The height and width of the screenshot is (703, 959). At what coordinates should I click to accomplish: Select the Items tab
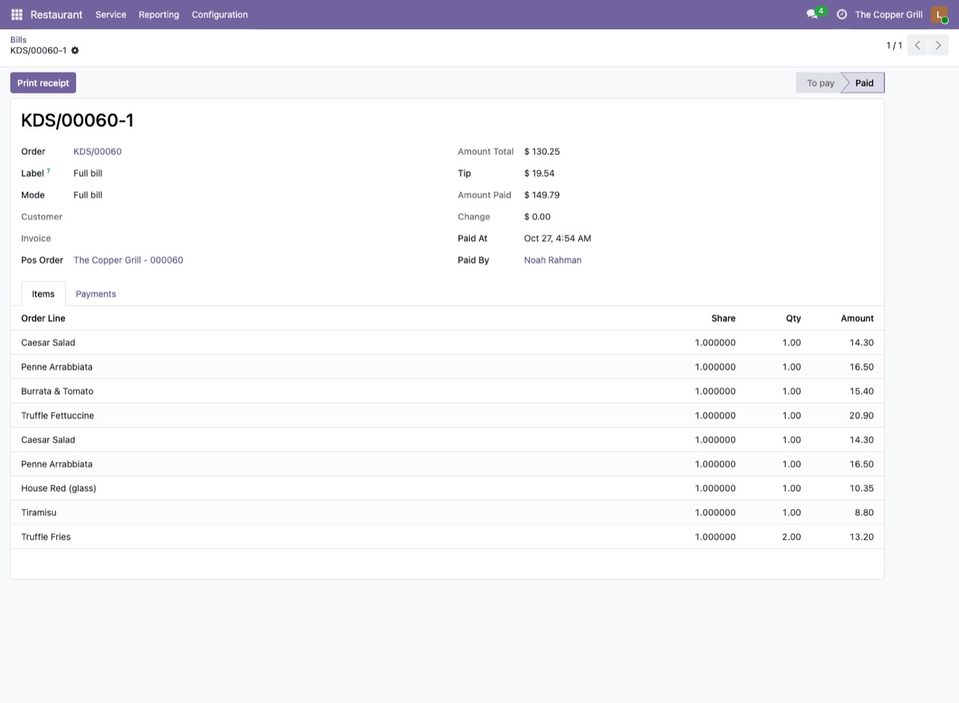click(x=43, y=294)
